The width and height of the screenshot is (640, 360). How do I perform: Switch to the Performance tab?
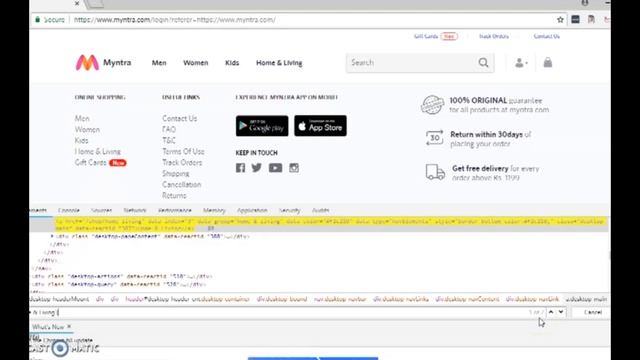(175, 210)
